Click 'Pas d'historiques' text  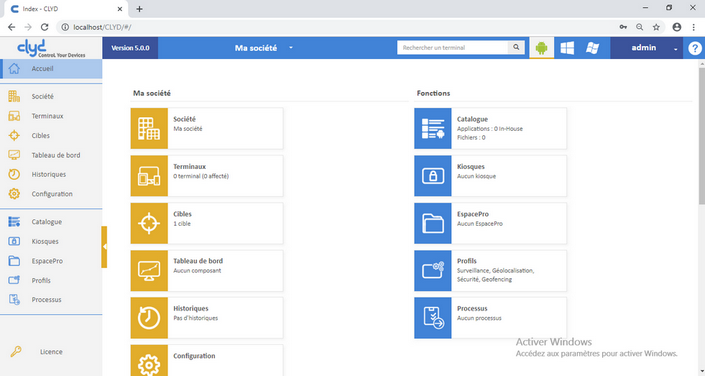point(196,318)
